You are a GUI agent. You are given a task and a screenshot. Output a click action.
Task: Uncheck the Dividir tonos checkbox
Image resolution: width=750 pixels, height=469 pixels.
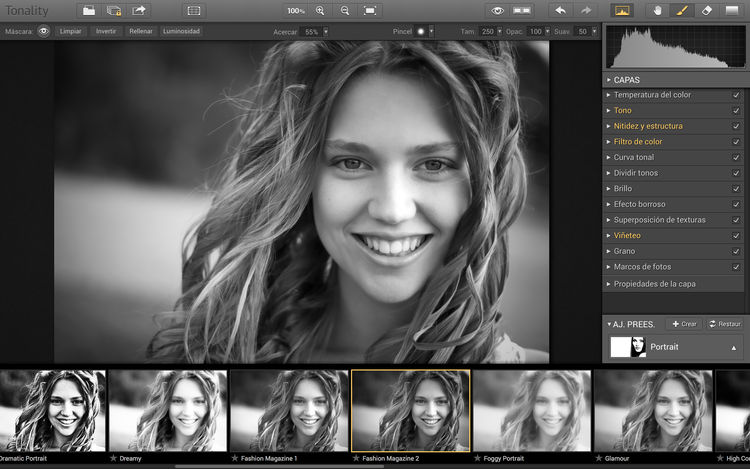coord(736,173)
